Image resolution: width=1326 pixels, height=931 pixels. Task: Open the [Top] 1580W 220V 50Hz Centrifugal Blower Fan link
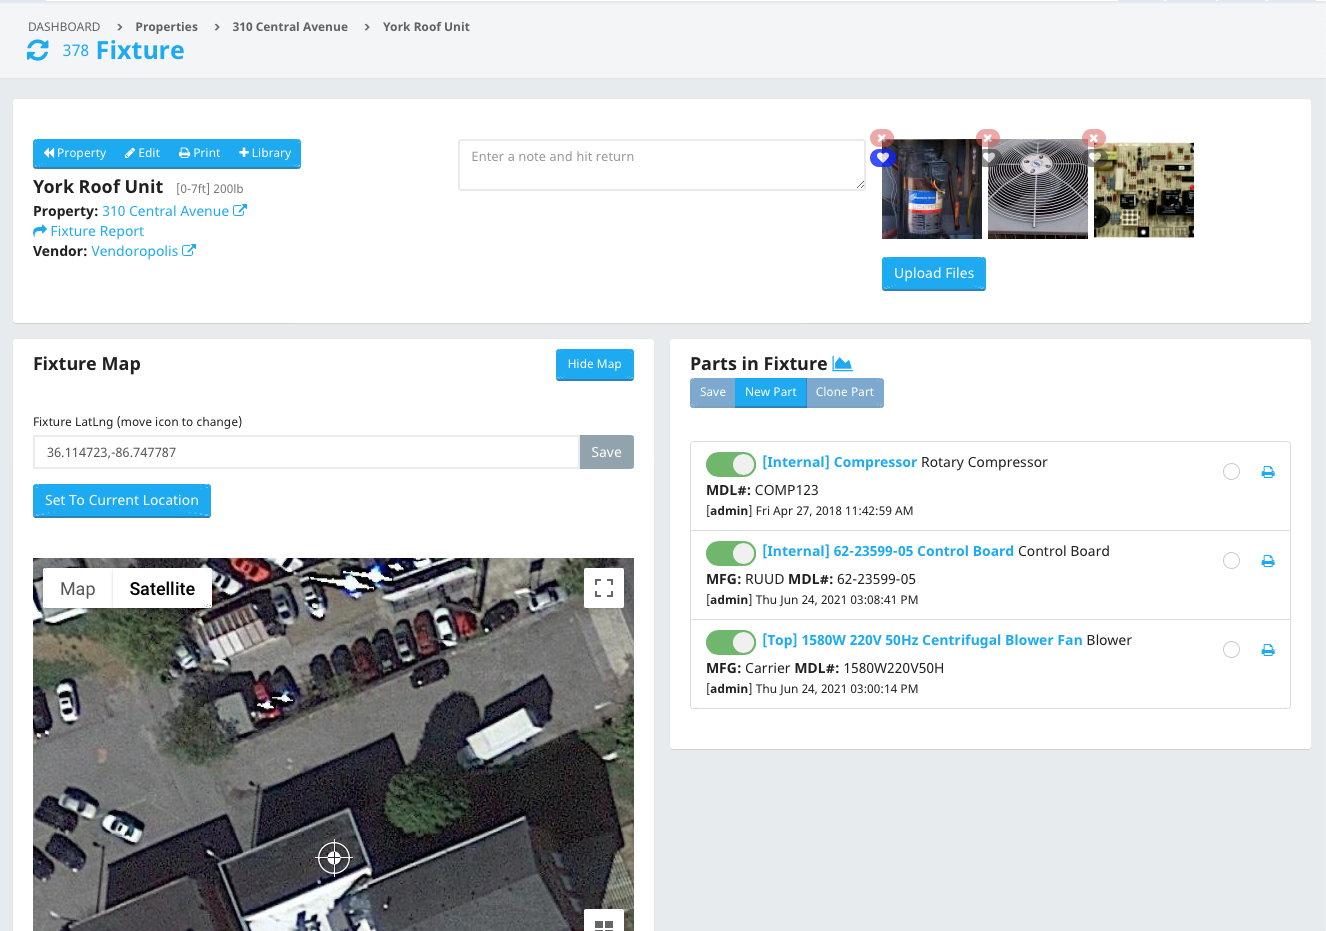pyautogui.click(x=922, y=640)
